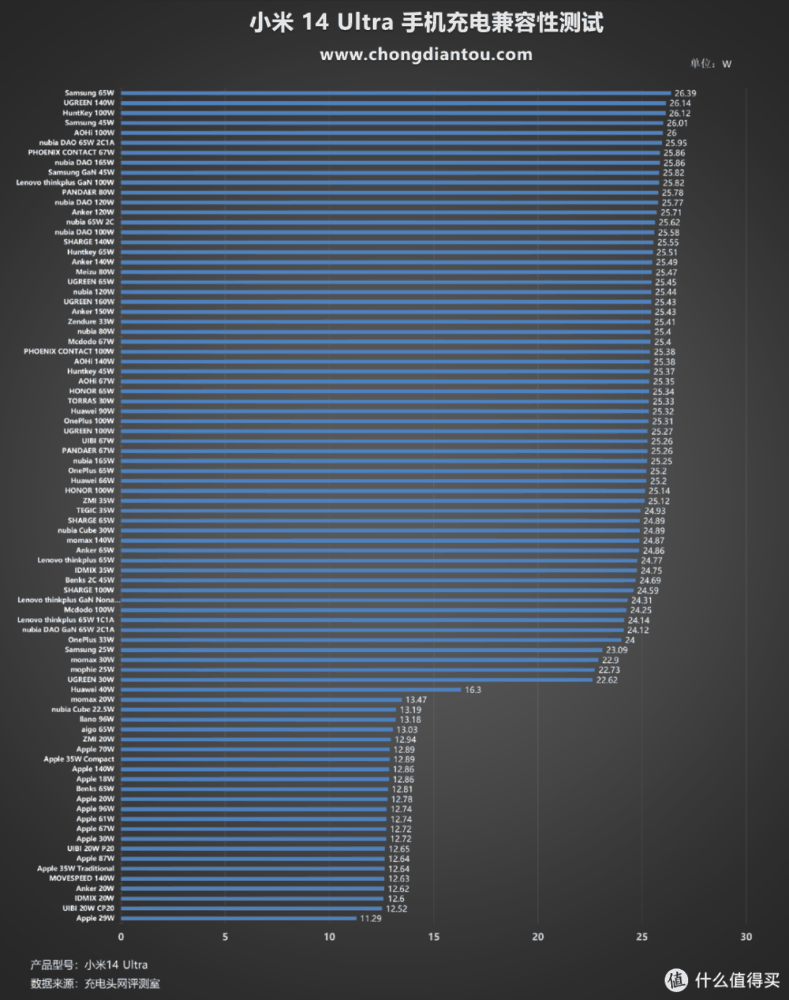Screen dimensions: 789x1000
Task: Click the MOVESPEED 140W label
Action: click(x=84, y=878)
